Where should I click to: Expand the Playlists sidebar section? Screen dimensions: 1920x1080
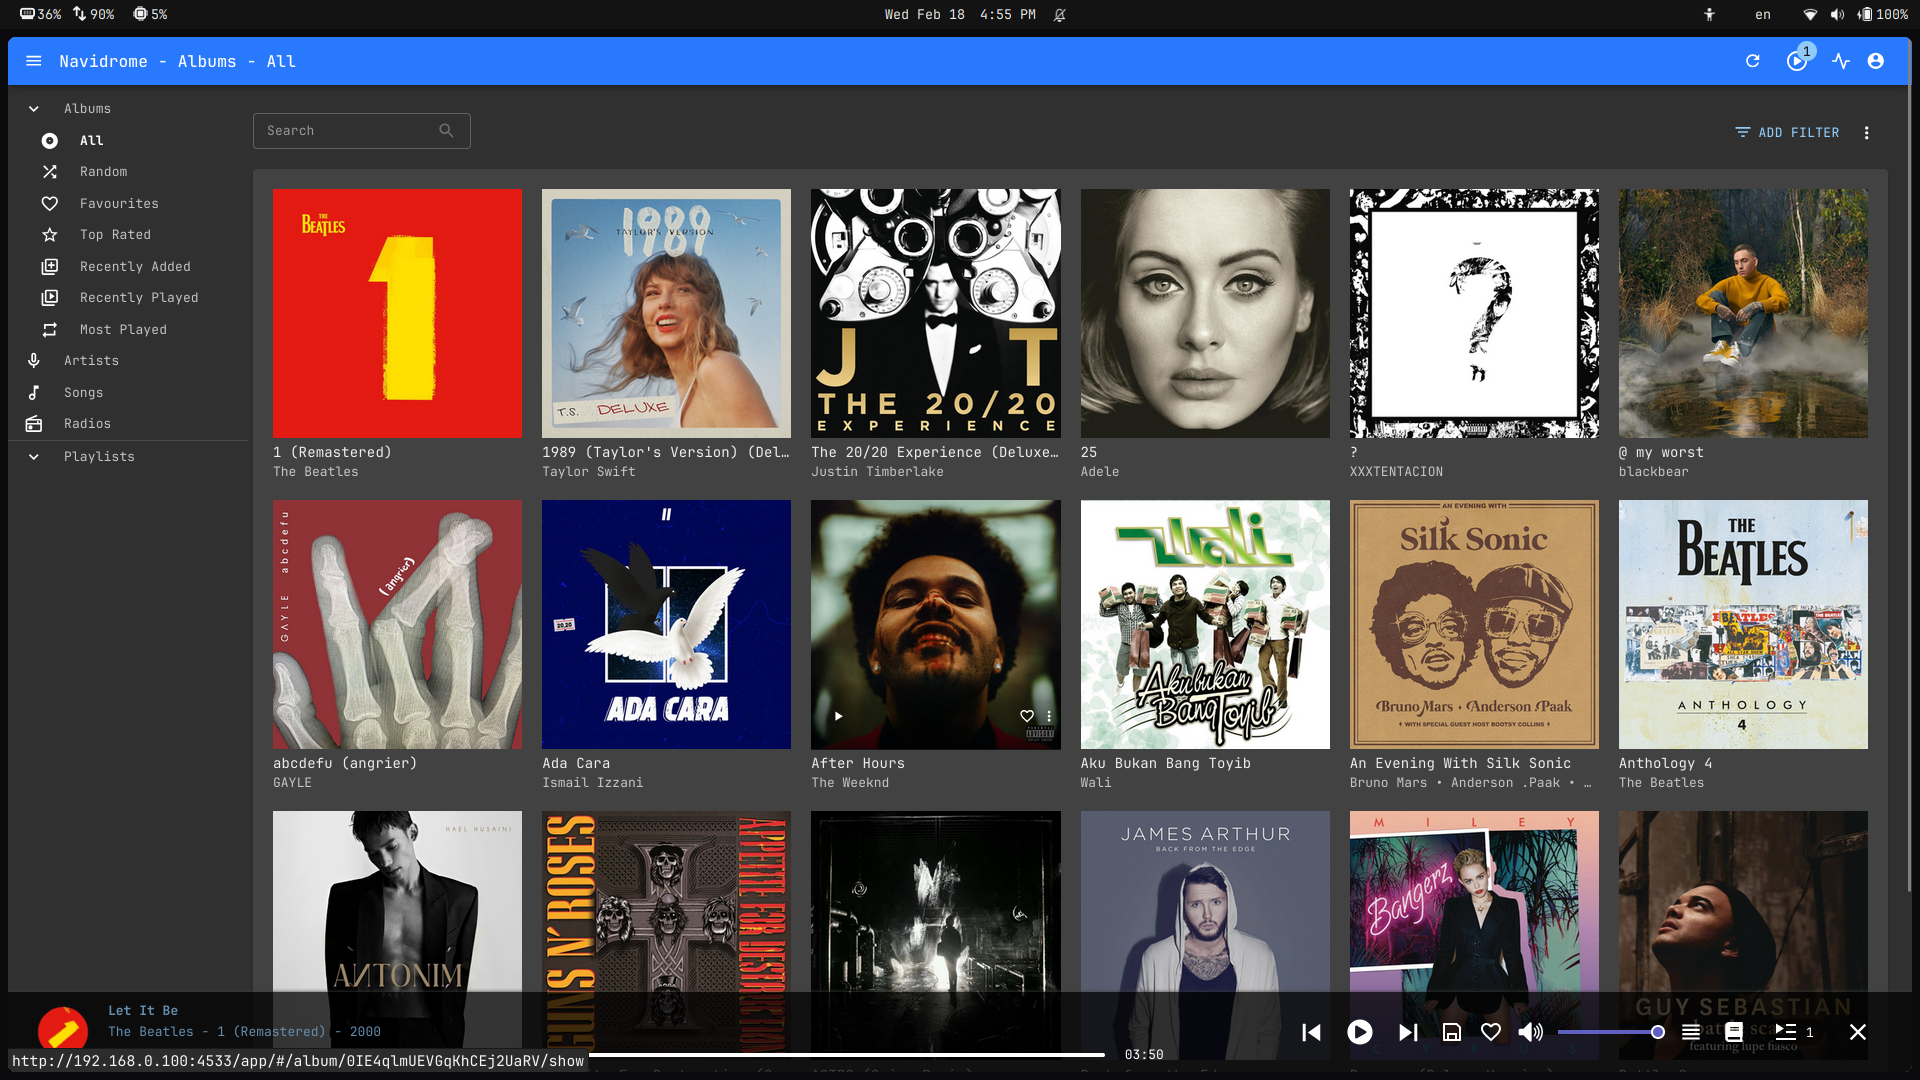point(34,457)
